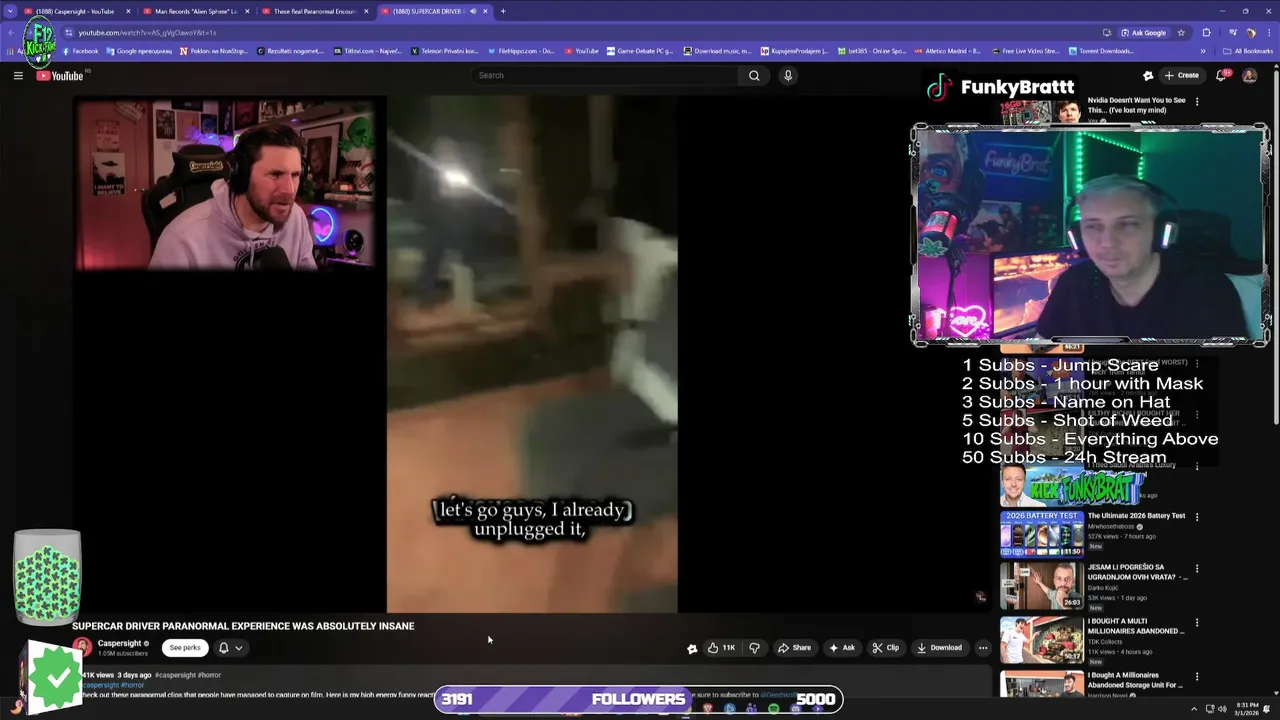Focus the YouTube search field
This screenshot has width=1280, height=720.
point(605,75)
